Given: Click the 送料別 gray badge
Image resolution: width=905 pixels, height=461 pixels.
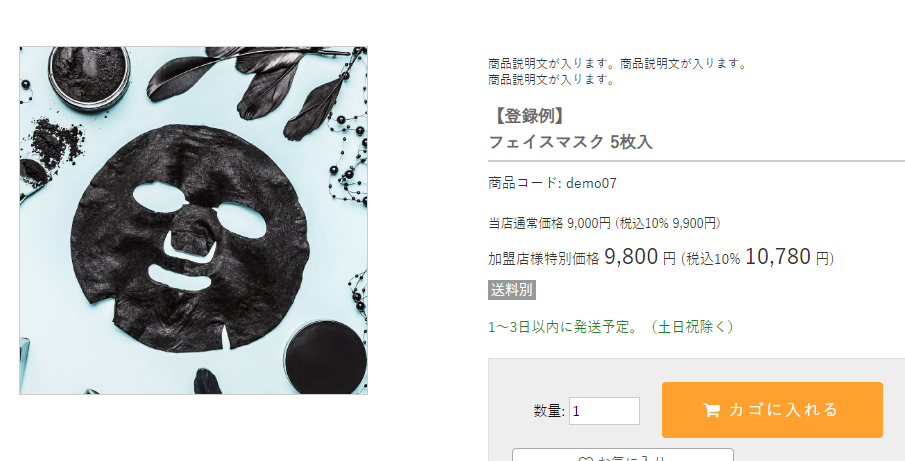Looking at the screenshot, I should point(512,290).
